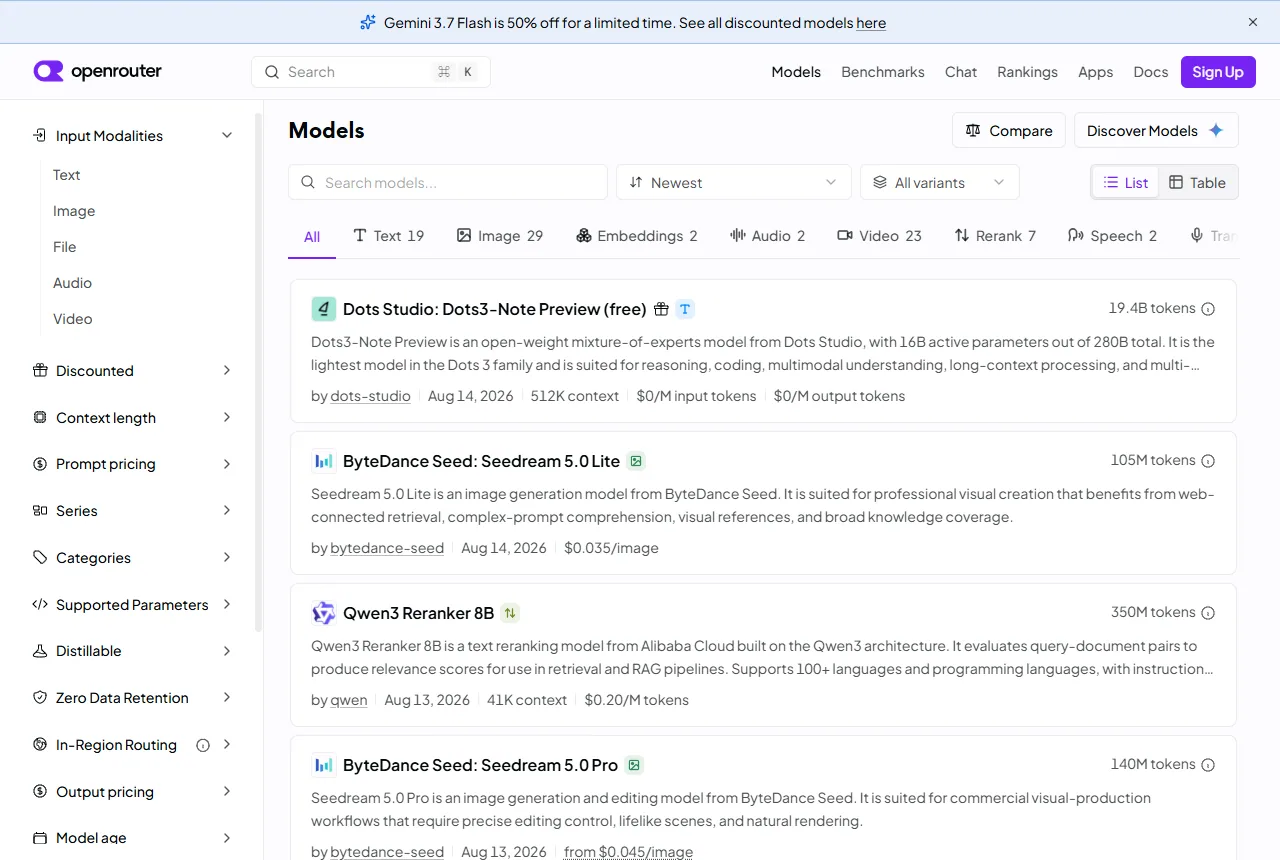Click info icon beside 105M tokens

[1208, 461]
